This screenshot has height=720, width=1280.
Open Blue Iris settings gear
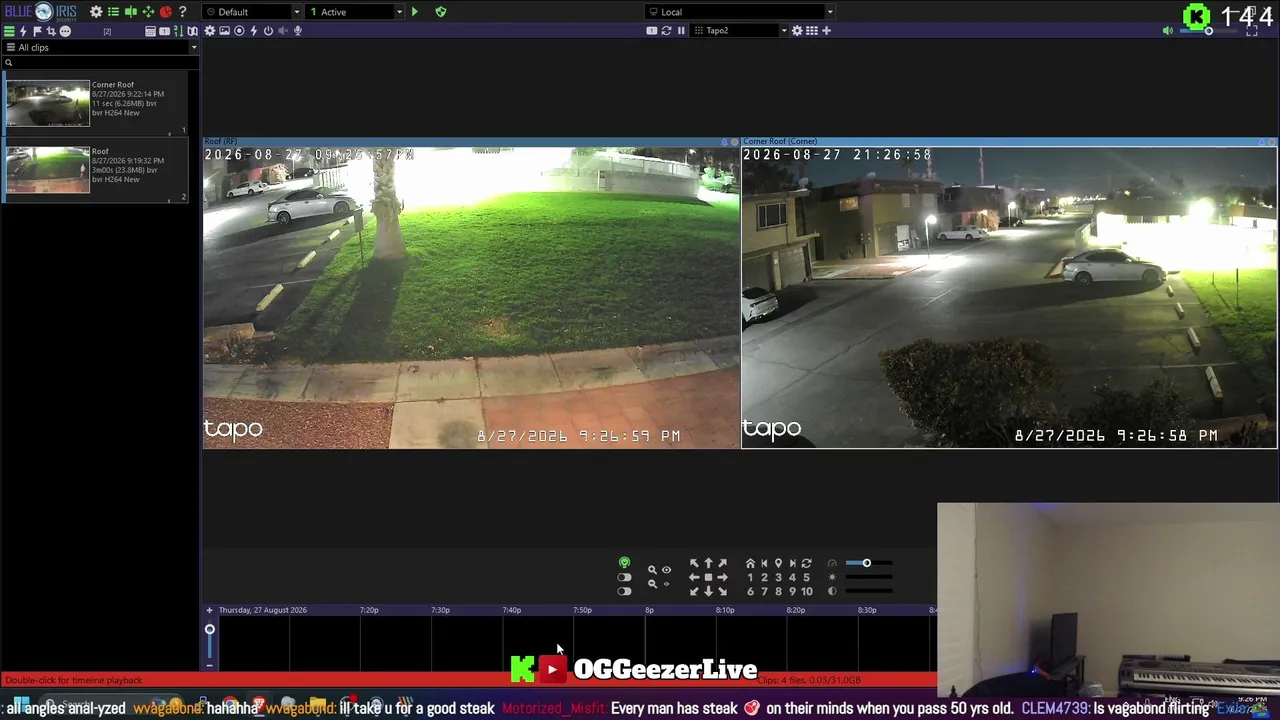(x=96, y=12)
